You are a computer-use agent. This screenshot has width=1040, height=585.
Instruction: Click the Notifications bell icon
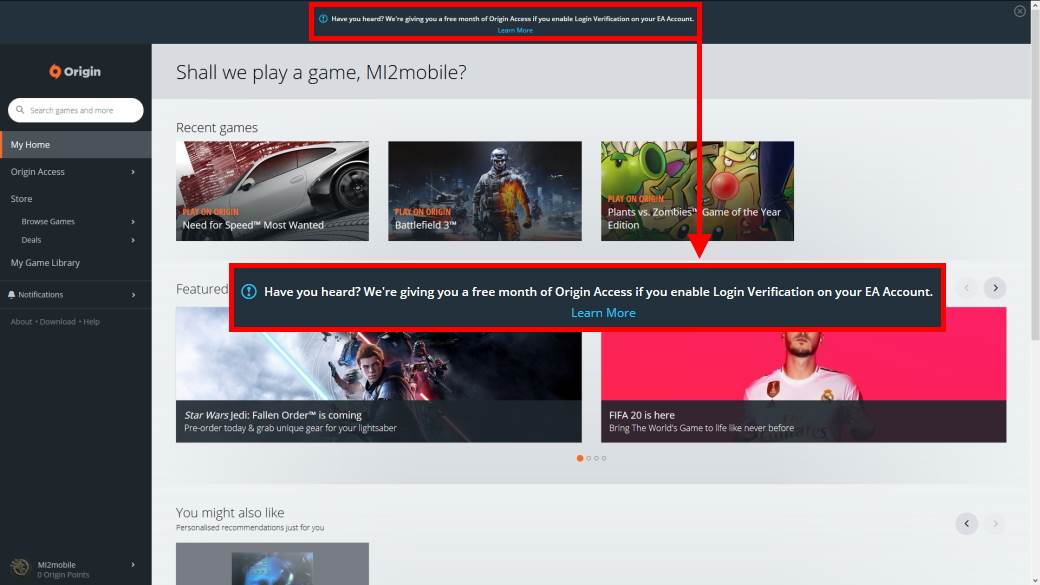(11, 295)
